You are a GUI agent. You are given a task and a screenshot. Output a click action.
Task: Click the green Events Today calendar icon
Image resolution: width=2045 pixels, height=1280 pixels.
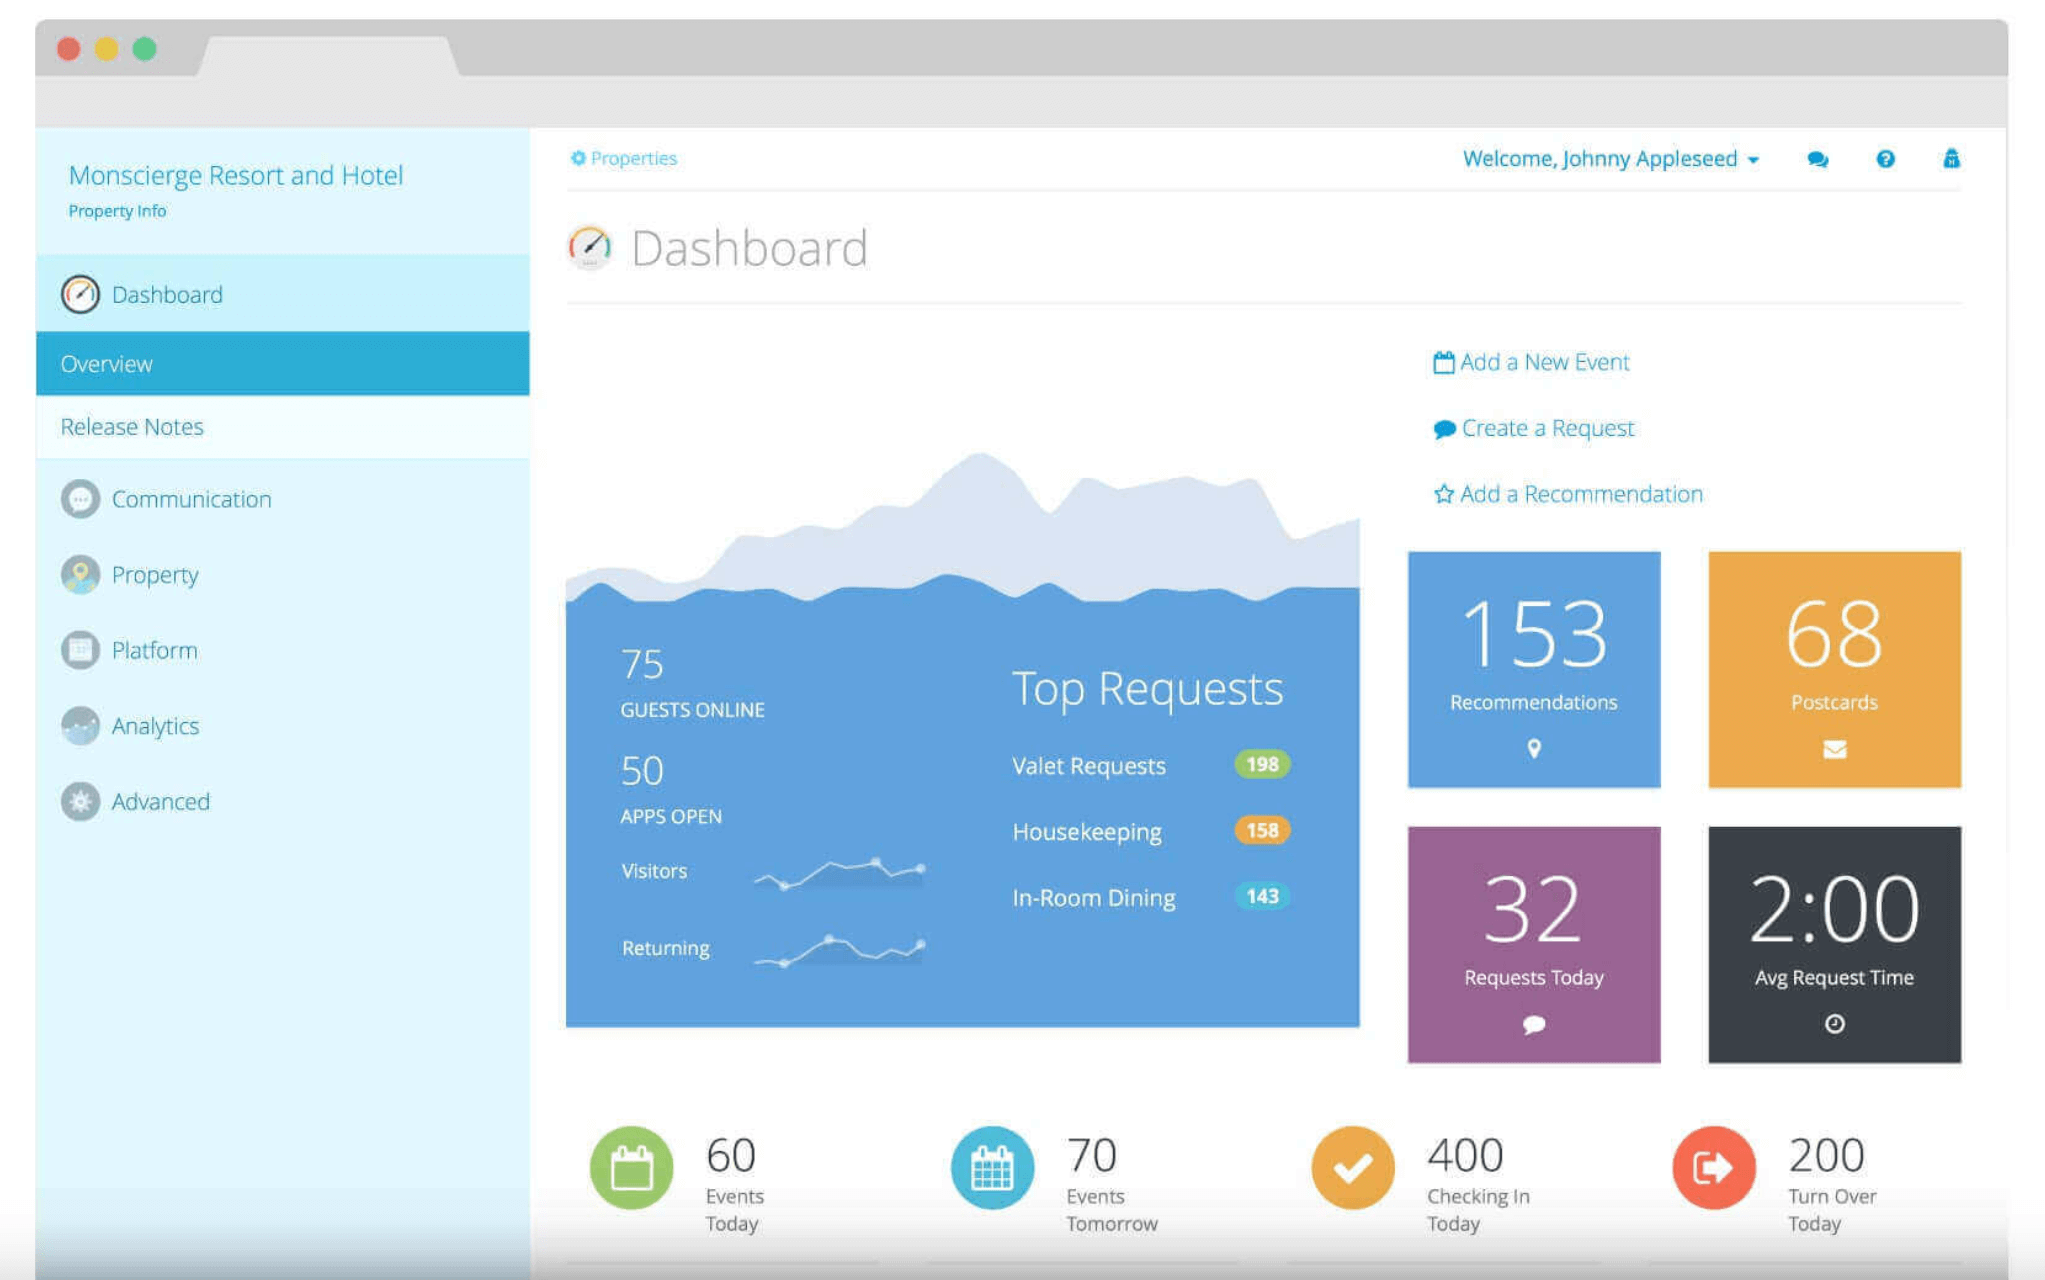click(631, 1167)
